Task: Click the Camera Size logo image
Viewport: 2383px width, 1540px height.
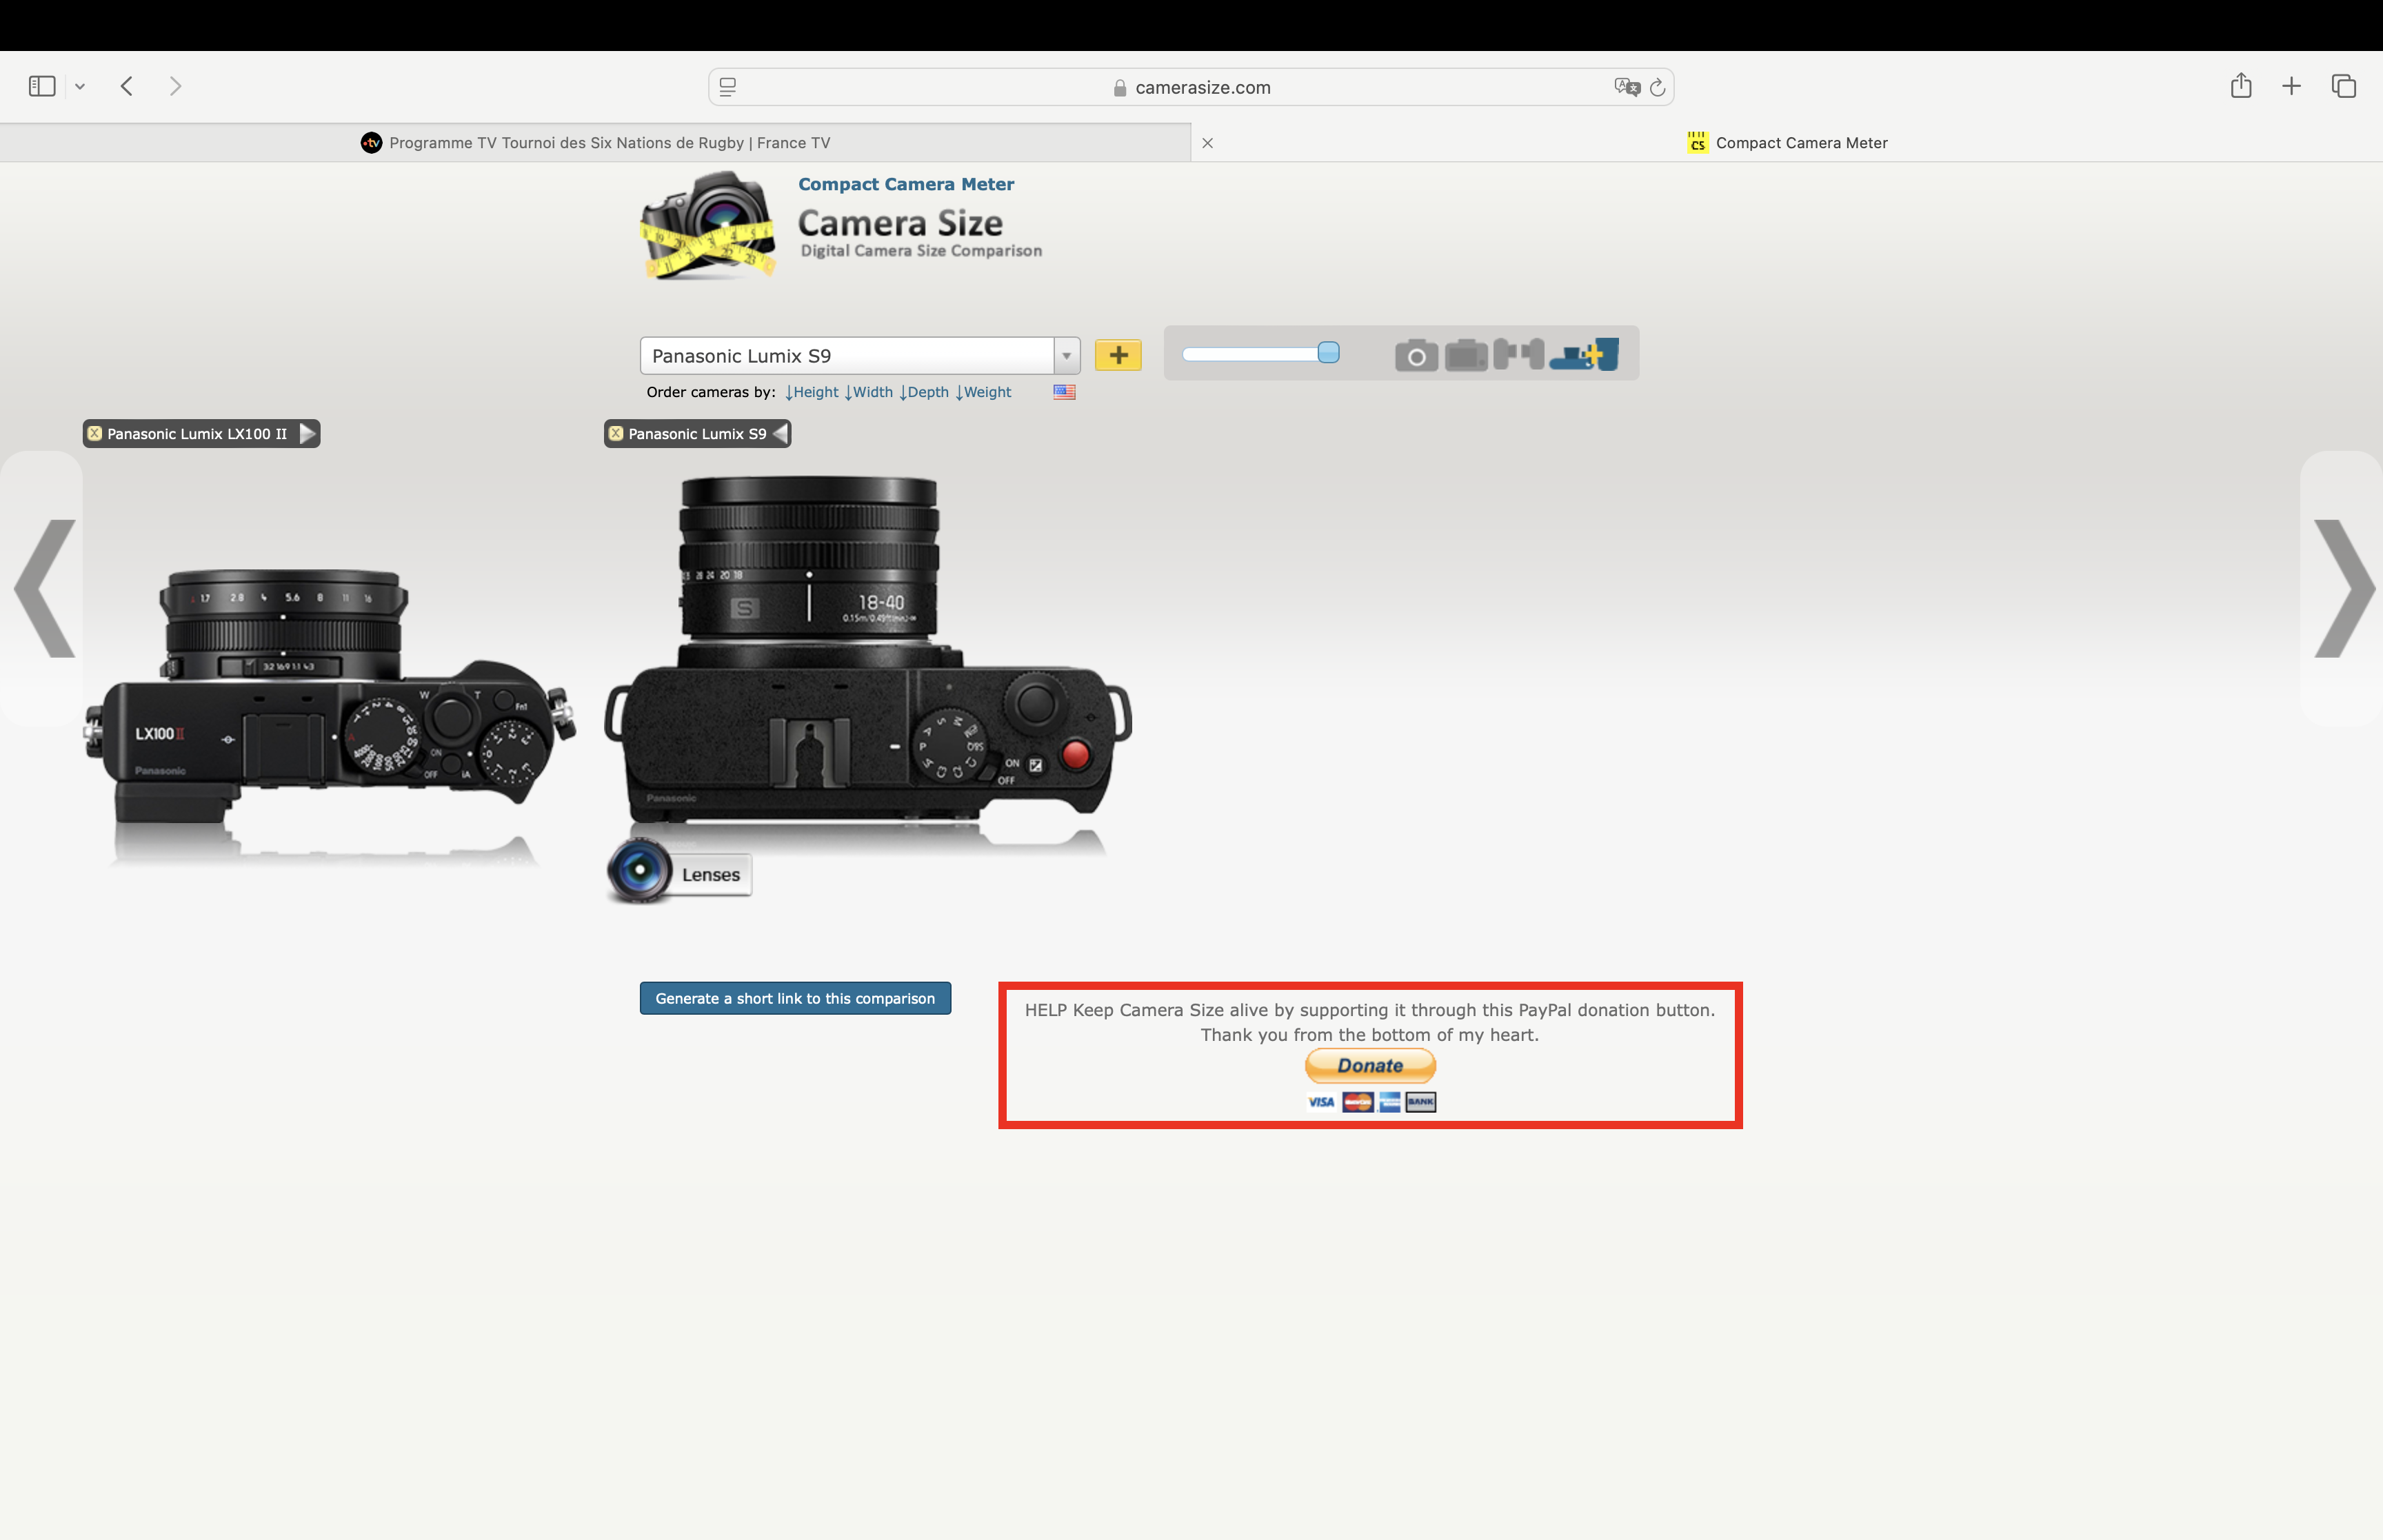Action: pos(708,226)
